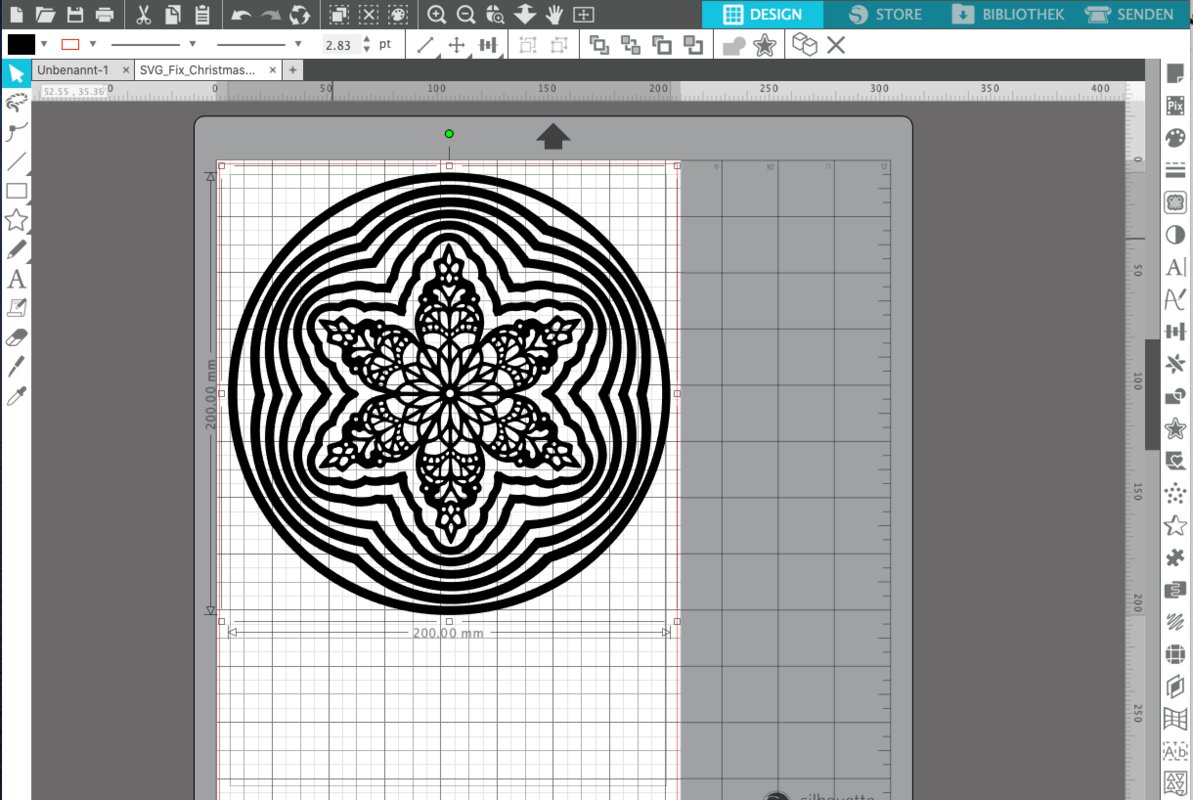
Task: Select the Rectangle drawing tool
Action: point(16,191)
